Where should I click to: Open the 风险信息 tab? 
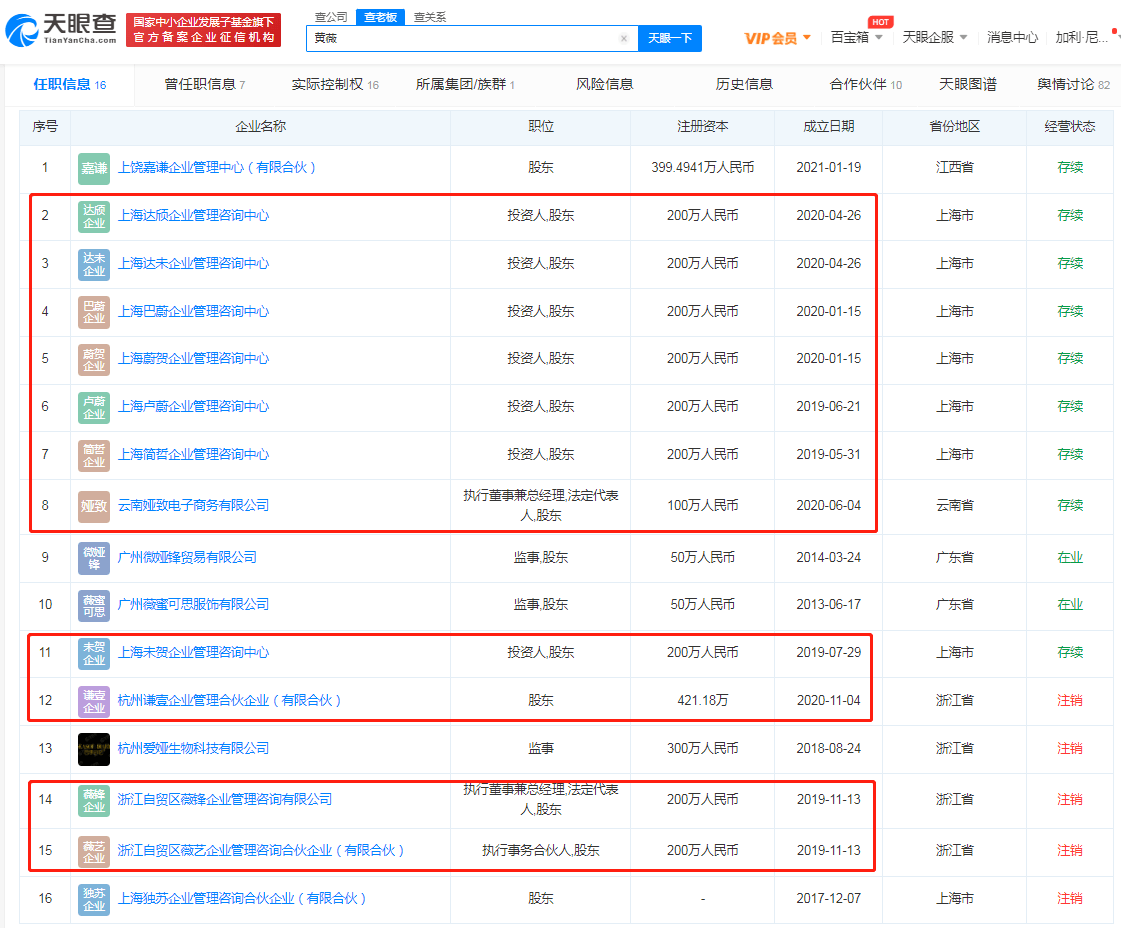[605, 85]
